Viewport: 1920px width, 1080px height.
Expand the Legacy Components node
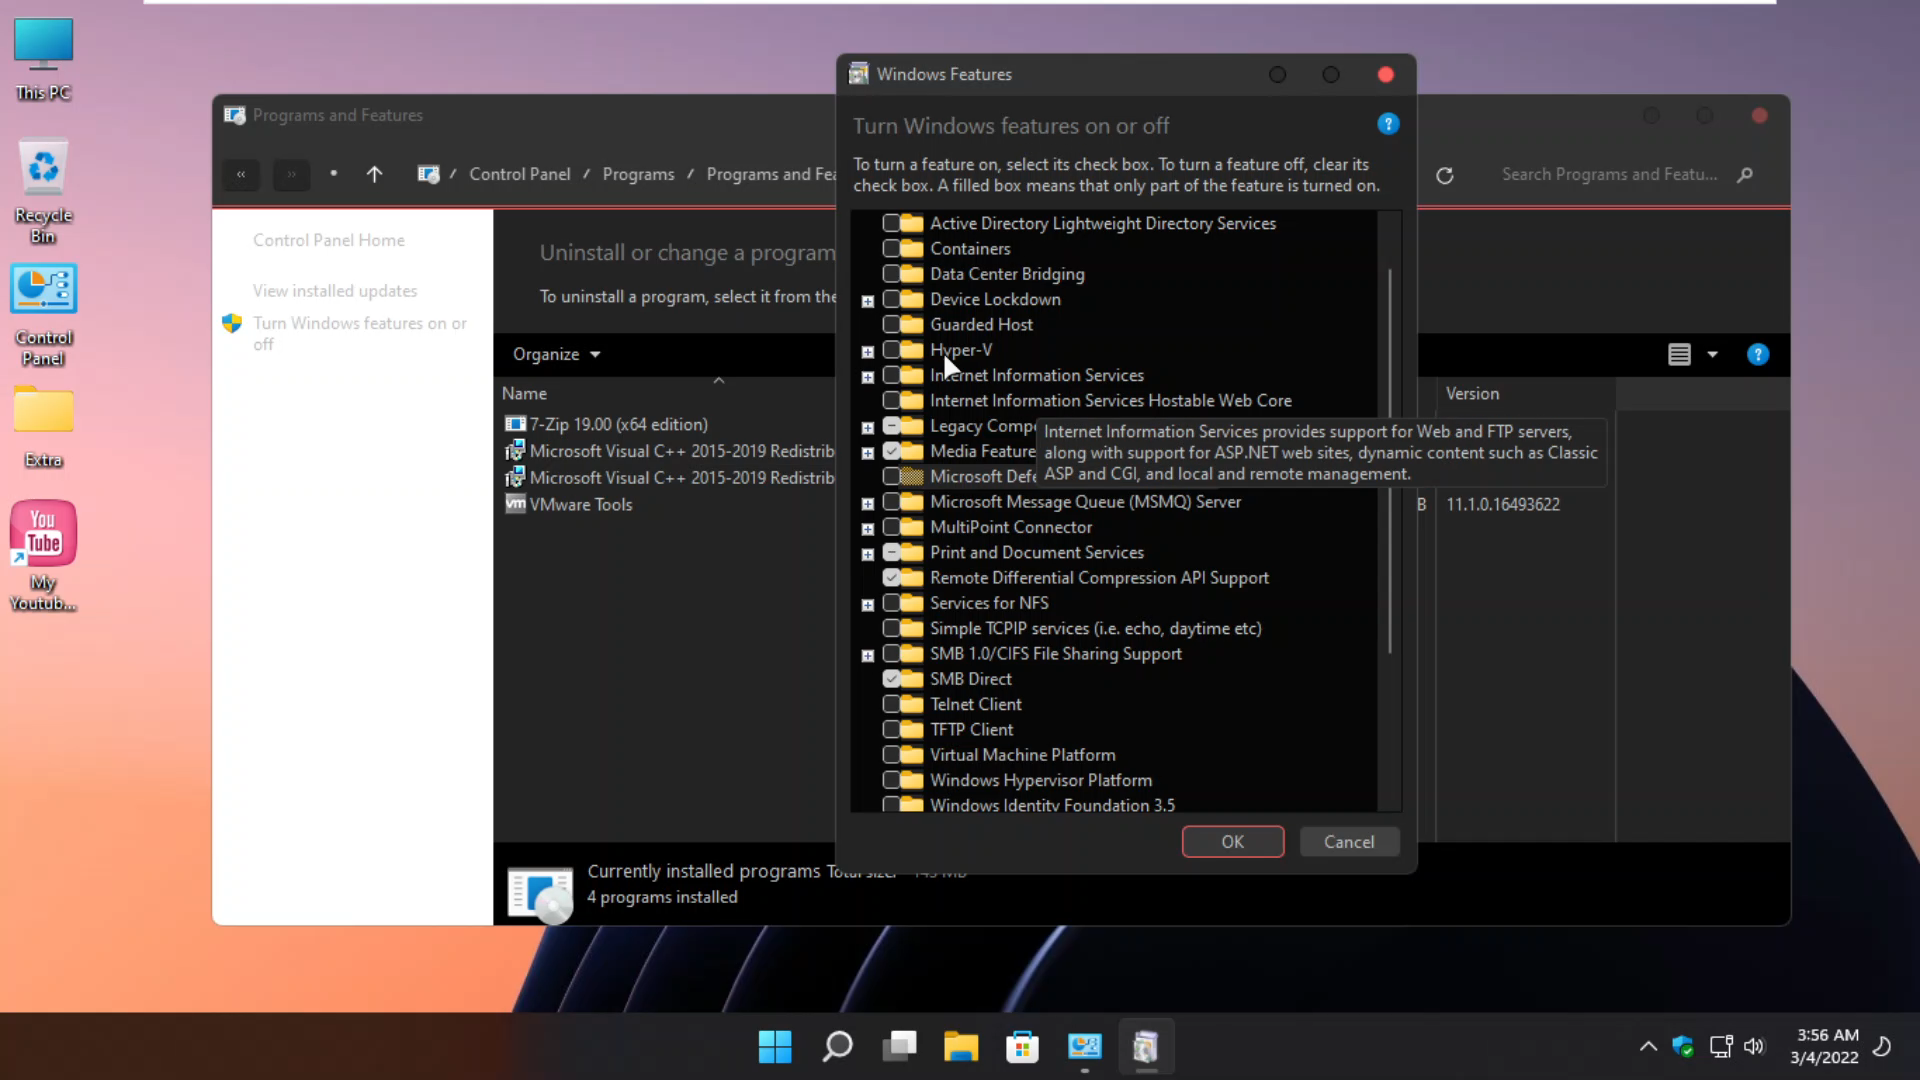[x=868, y=428]
